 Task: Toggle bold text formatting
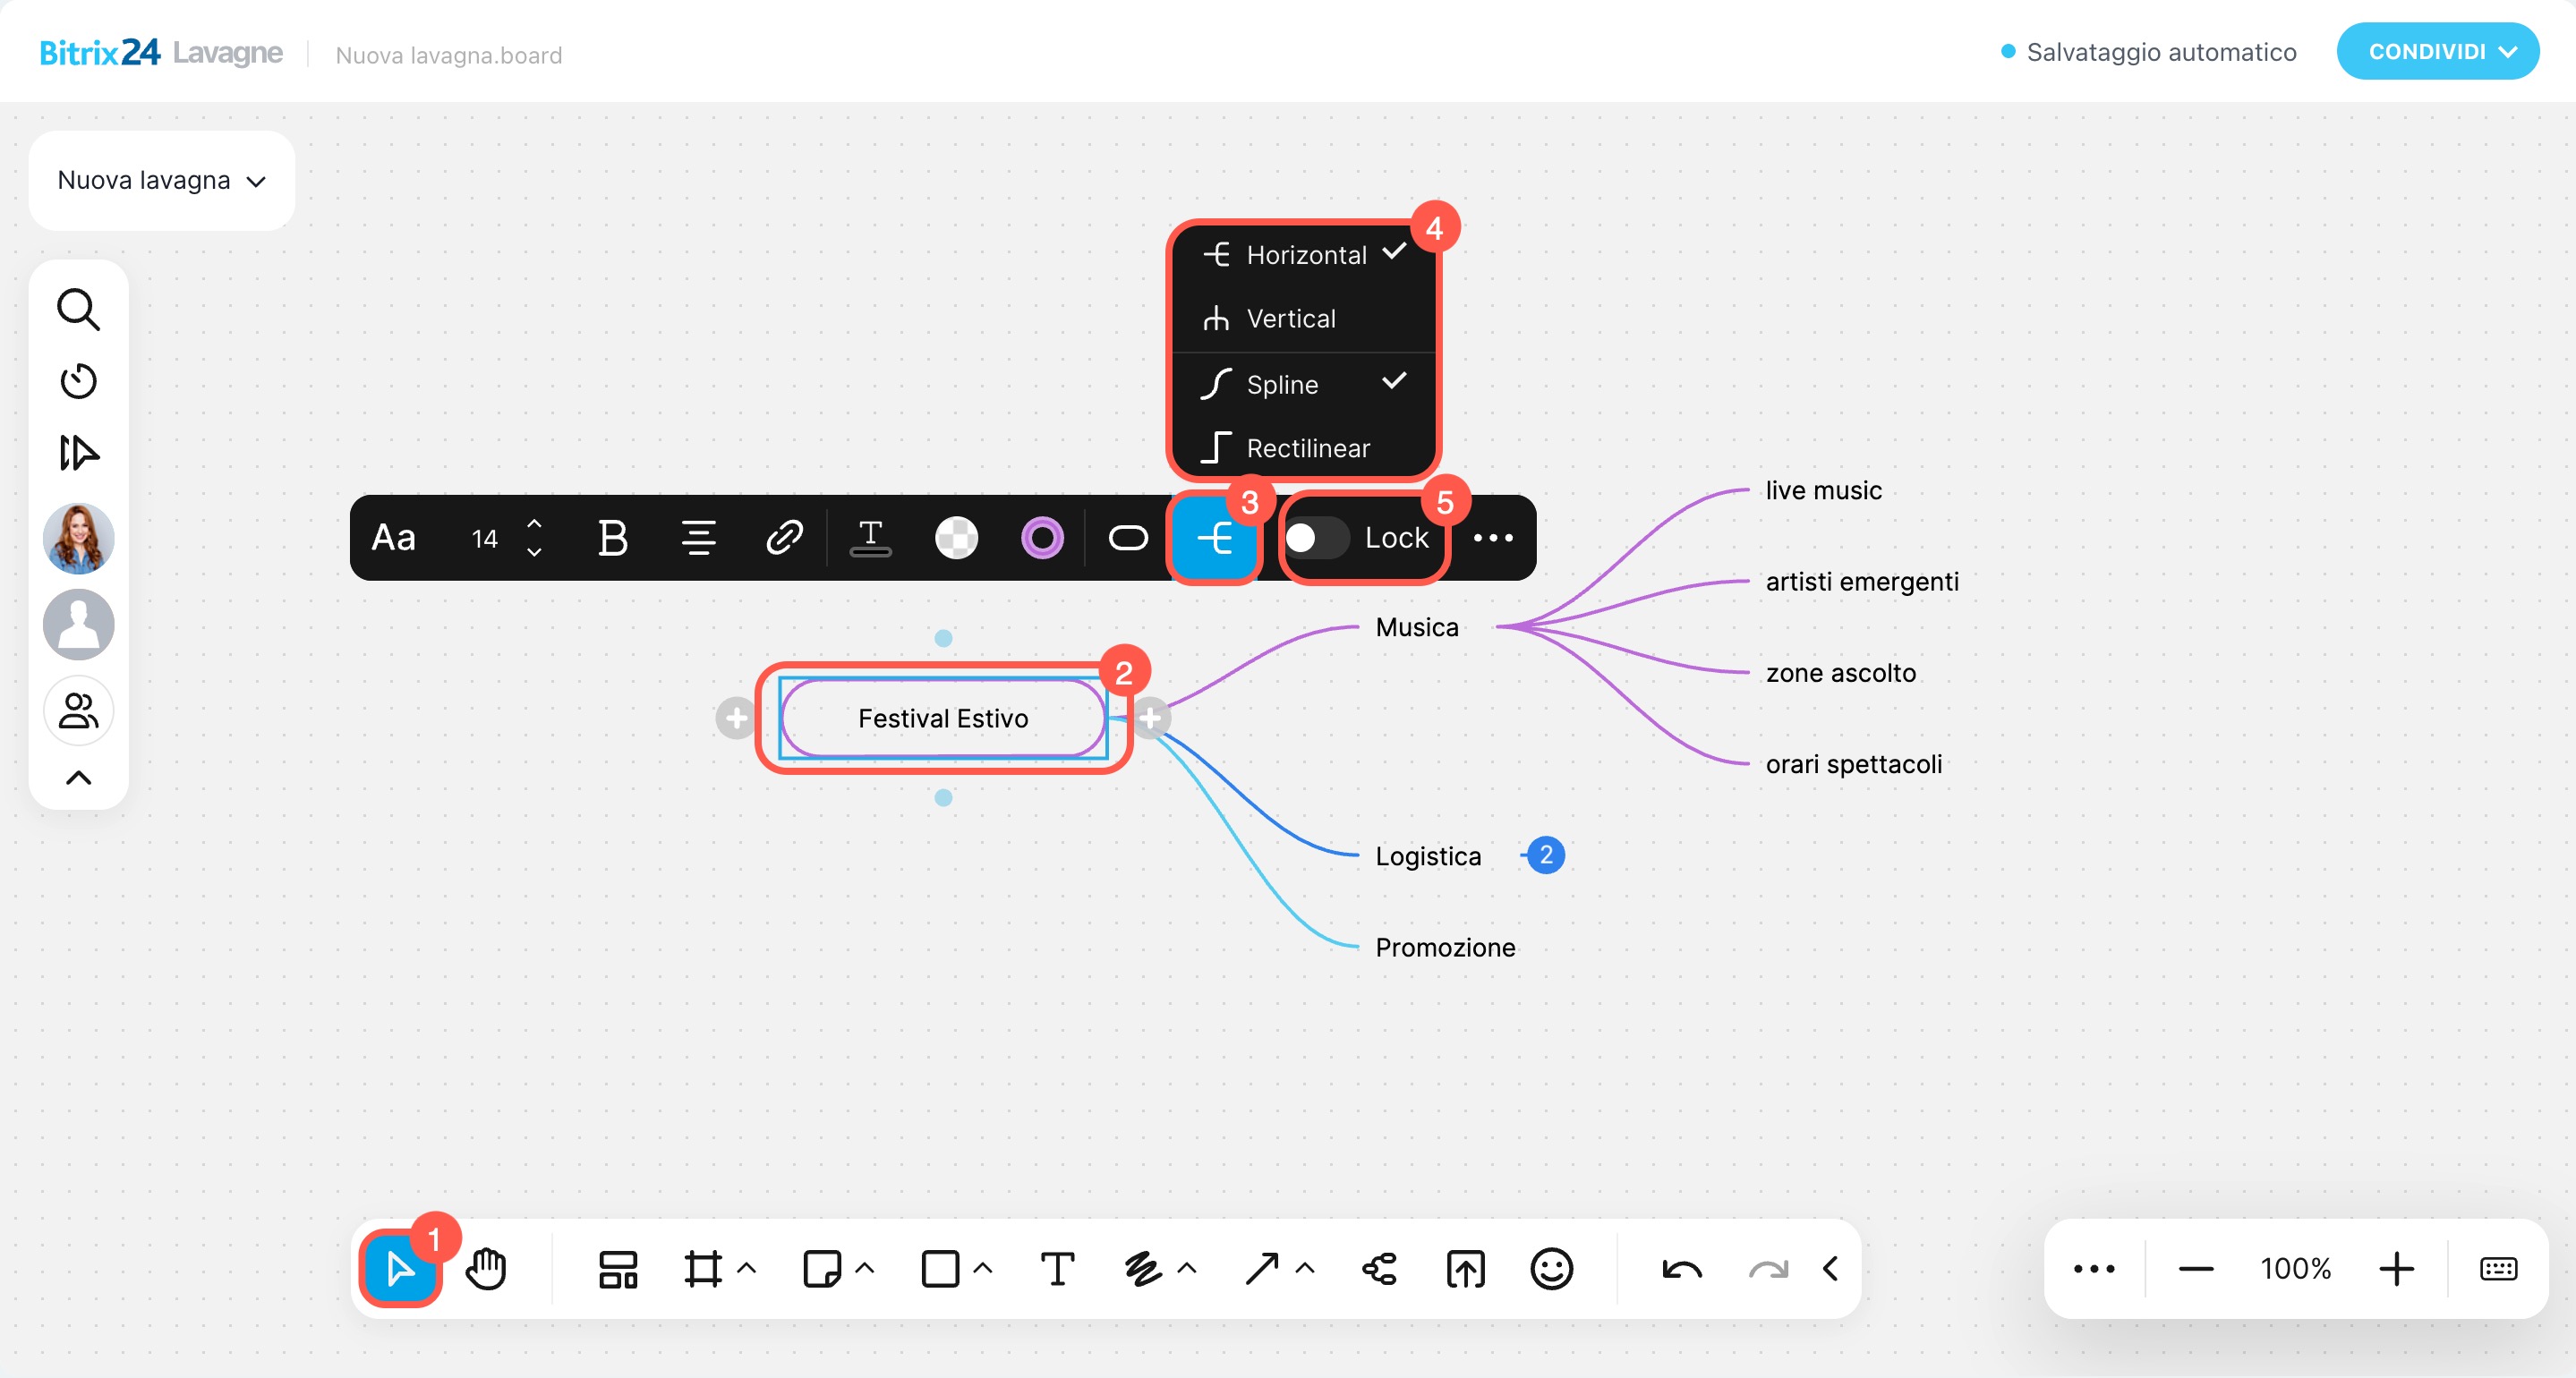pyautogui.click(x=612, y=538)
